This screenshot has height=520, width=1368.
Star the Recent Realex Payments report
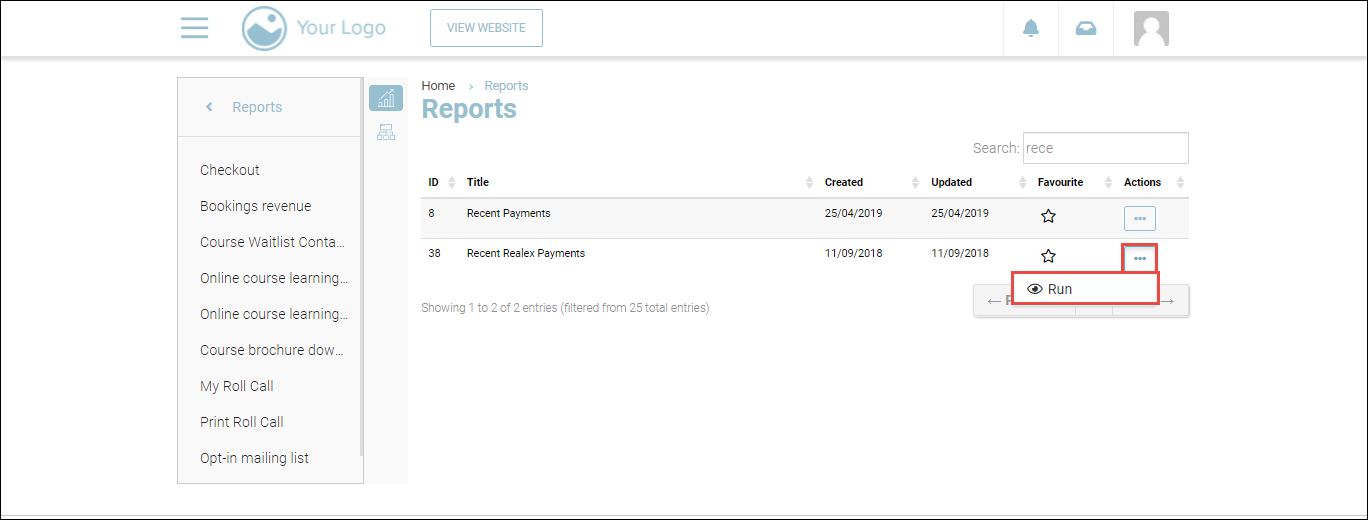pos(1048,256)
